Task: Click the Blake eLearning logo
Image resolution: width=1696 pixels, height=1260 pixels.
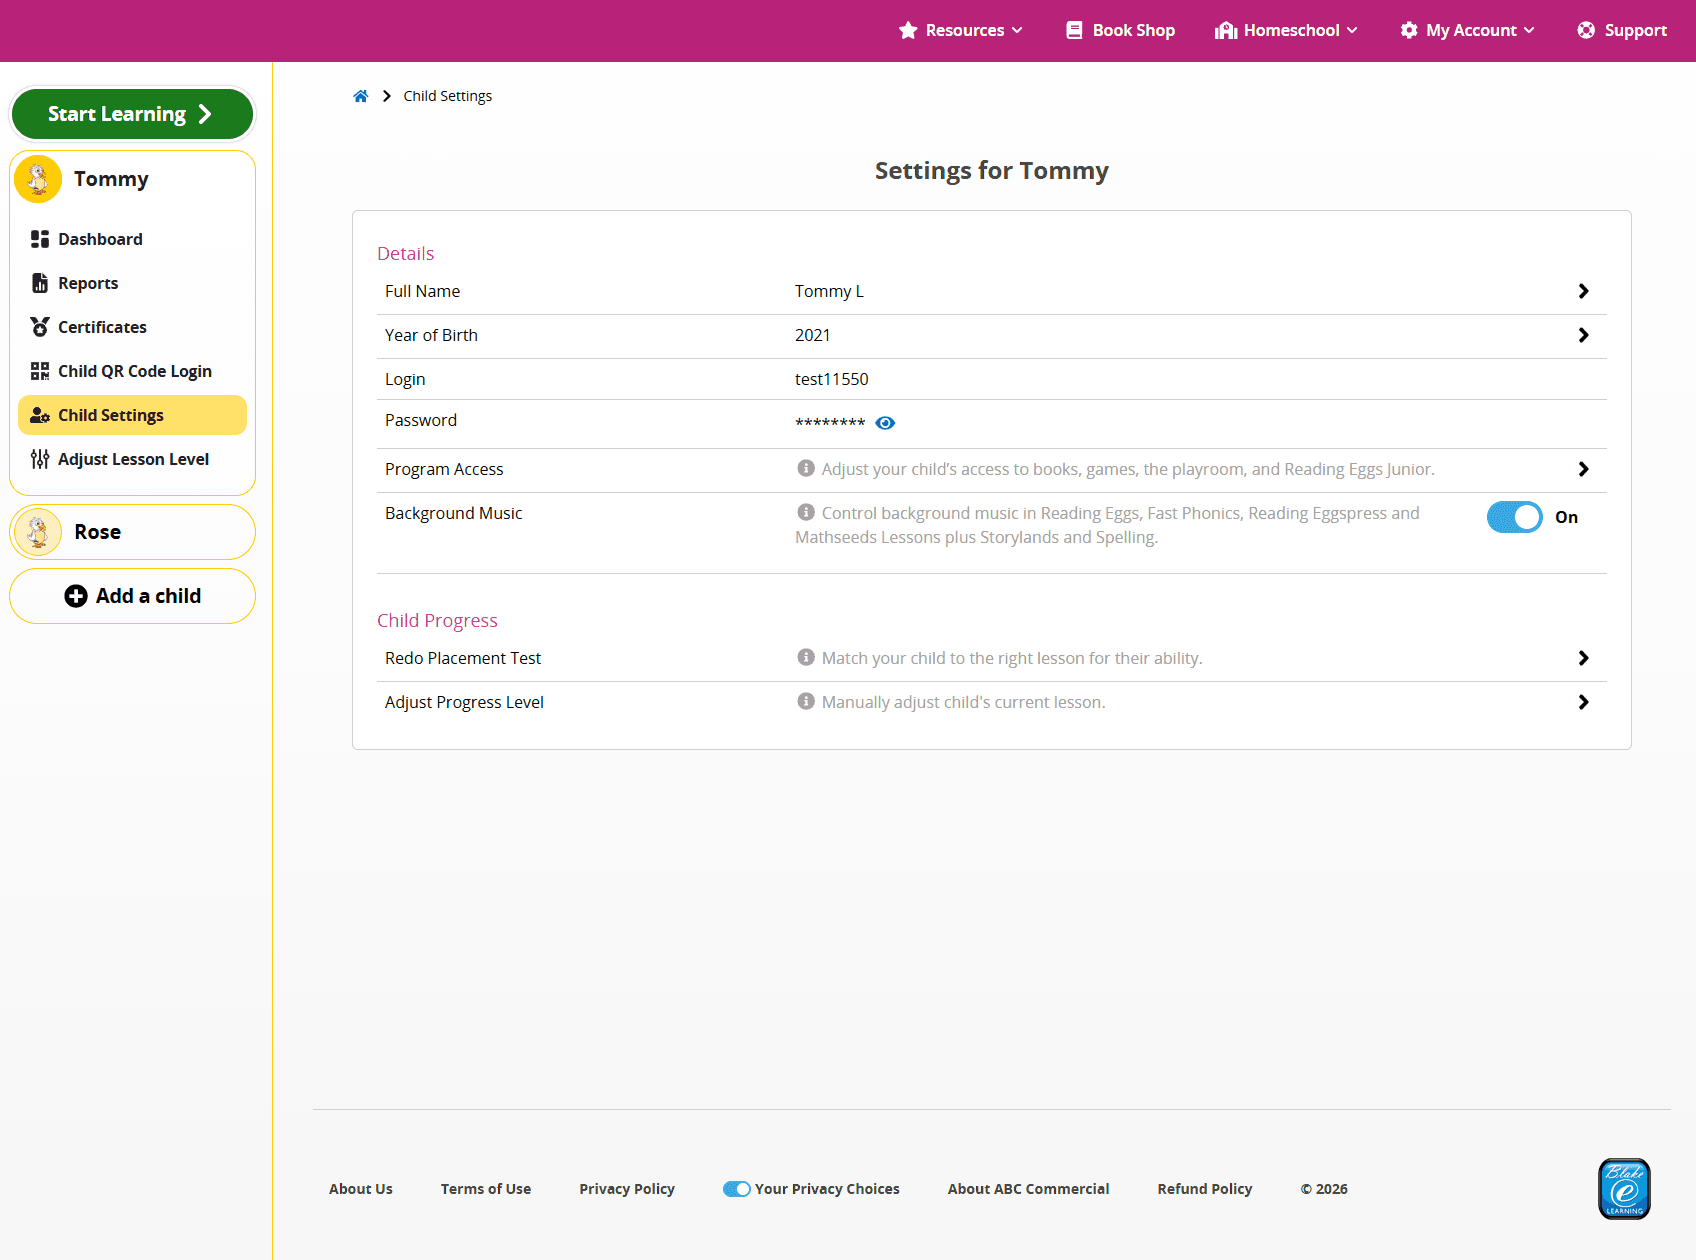Action: pyautogui.click(x=1624, y=1189)
